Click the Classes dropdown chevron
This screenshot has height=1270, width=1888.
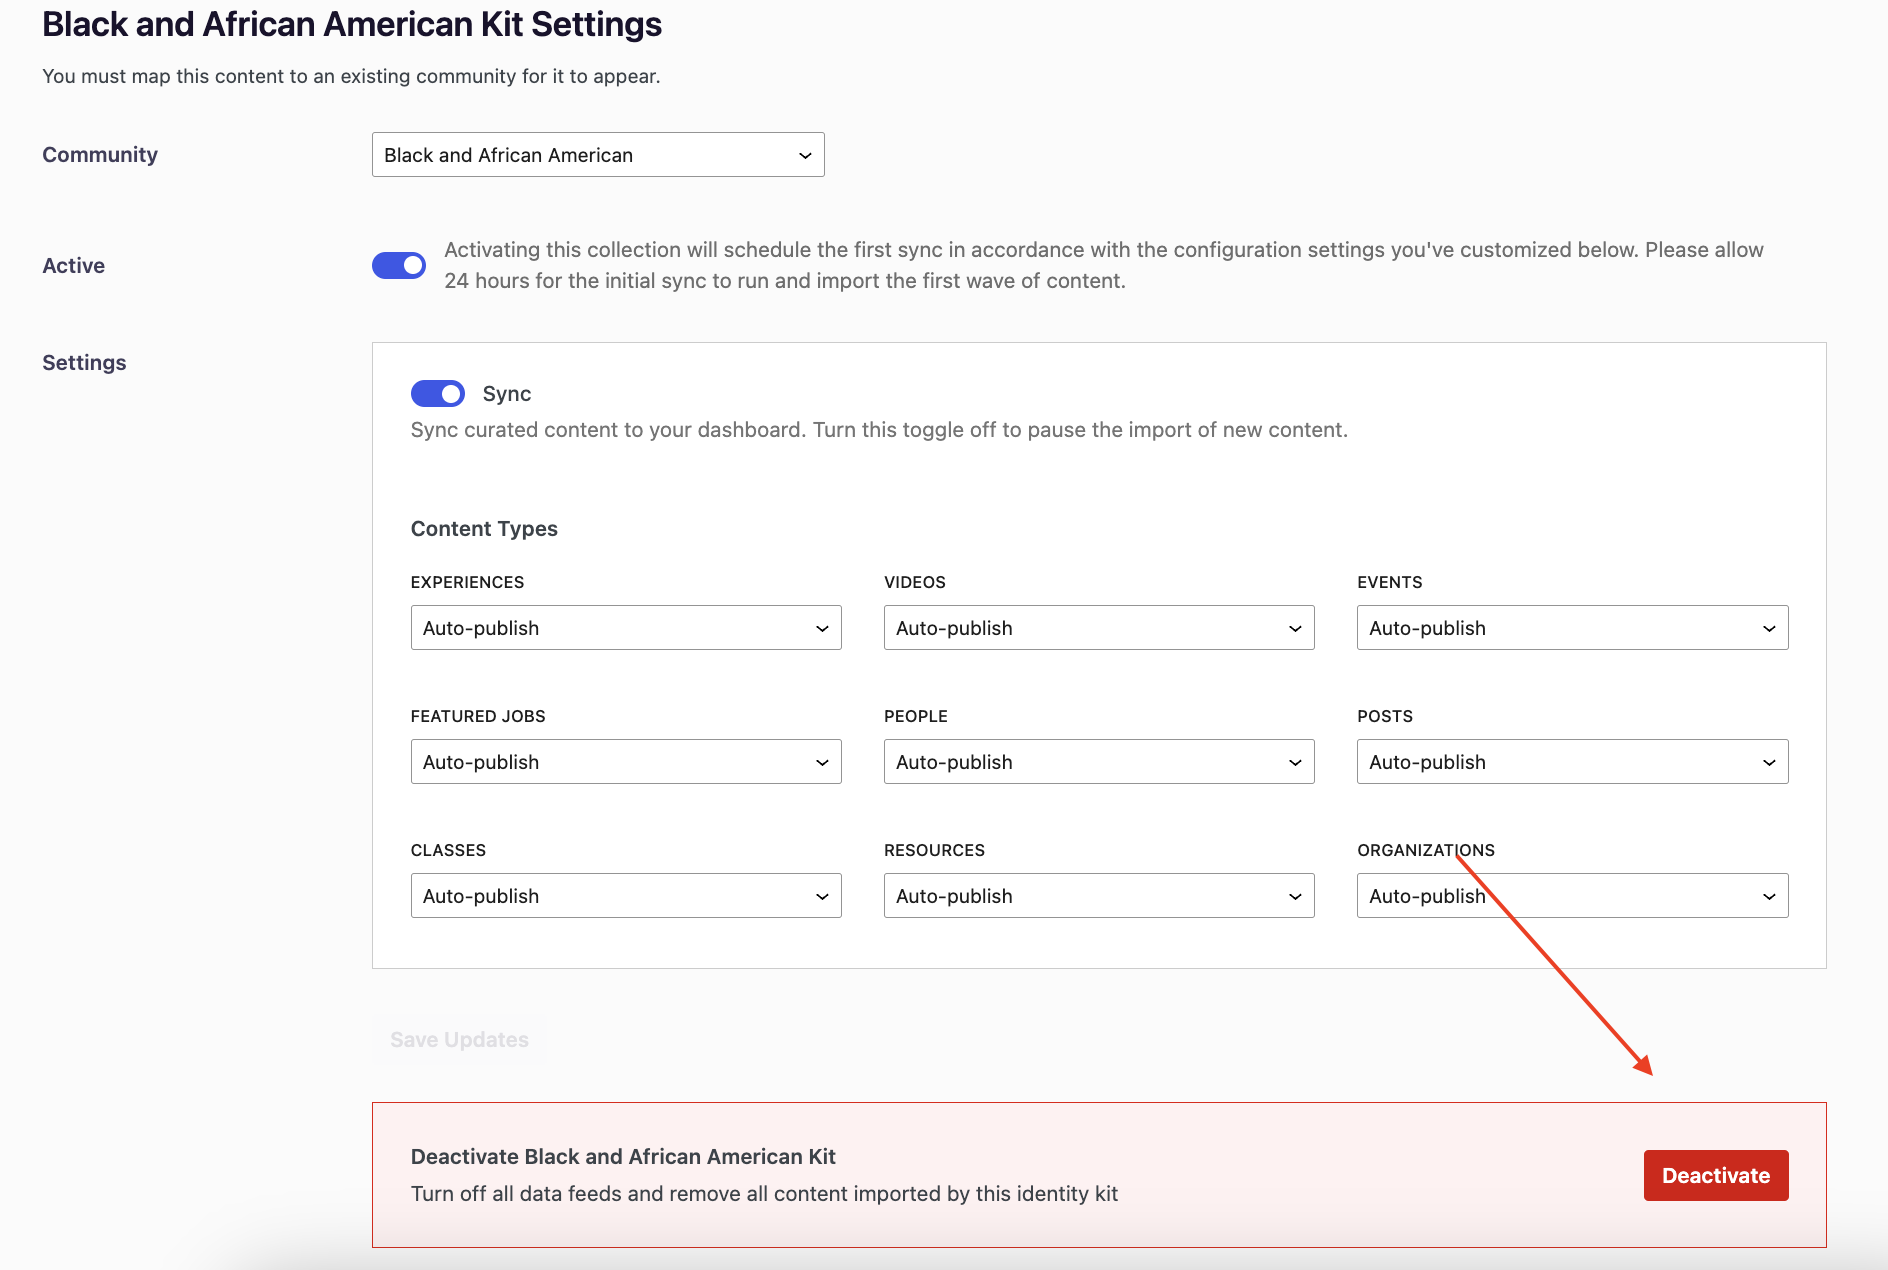point(823,895)
